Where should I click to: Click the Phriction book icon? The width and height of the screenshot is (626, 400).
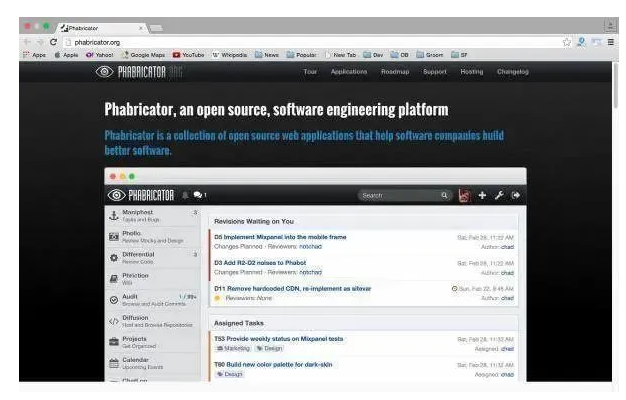point(114,279)
